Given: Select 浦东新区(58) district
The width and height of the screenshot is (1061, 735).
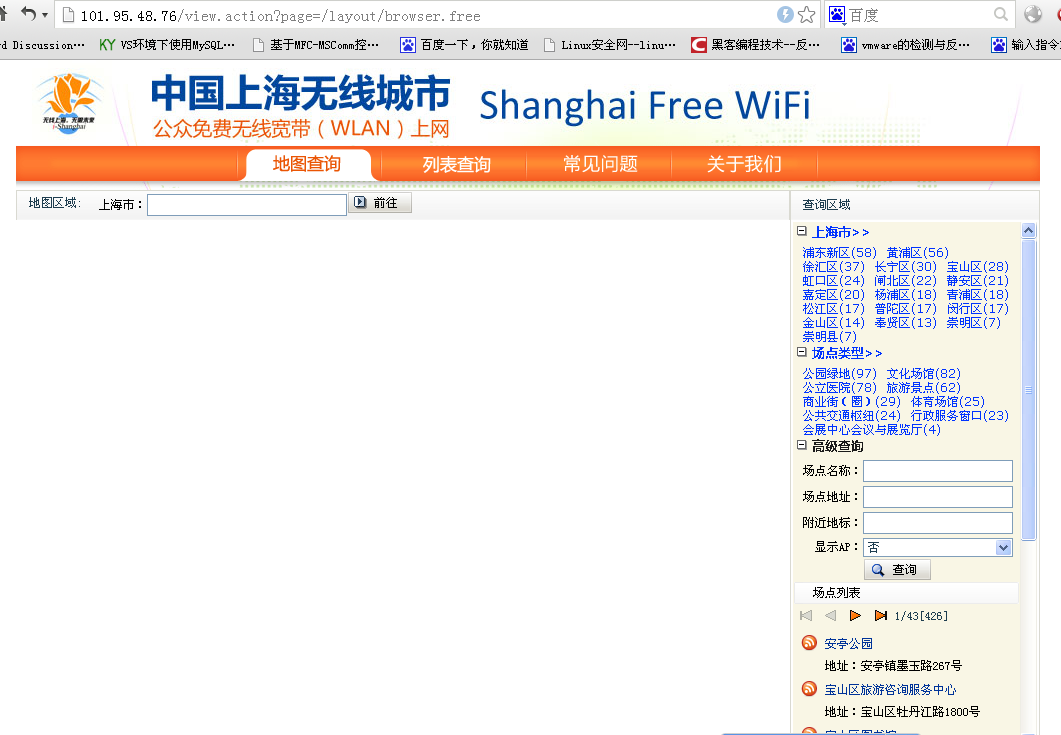Looking at the screenshot, I should point(839,252).
